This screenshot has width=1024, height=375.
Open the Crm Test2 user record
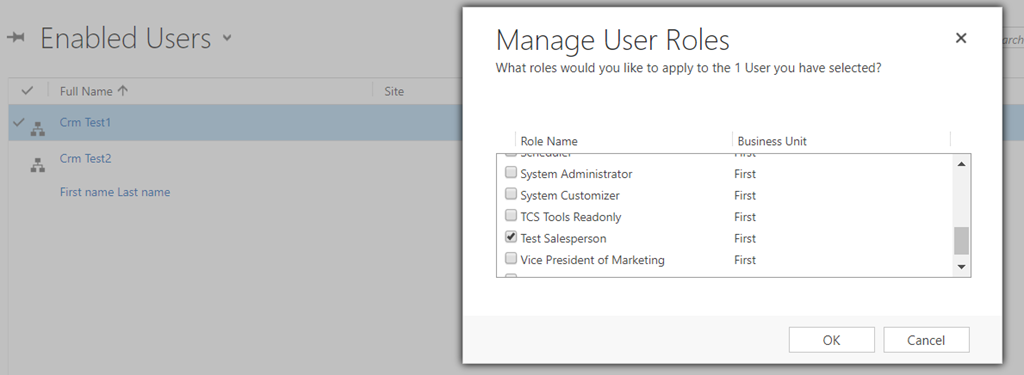click(x=85, y=158)
